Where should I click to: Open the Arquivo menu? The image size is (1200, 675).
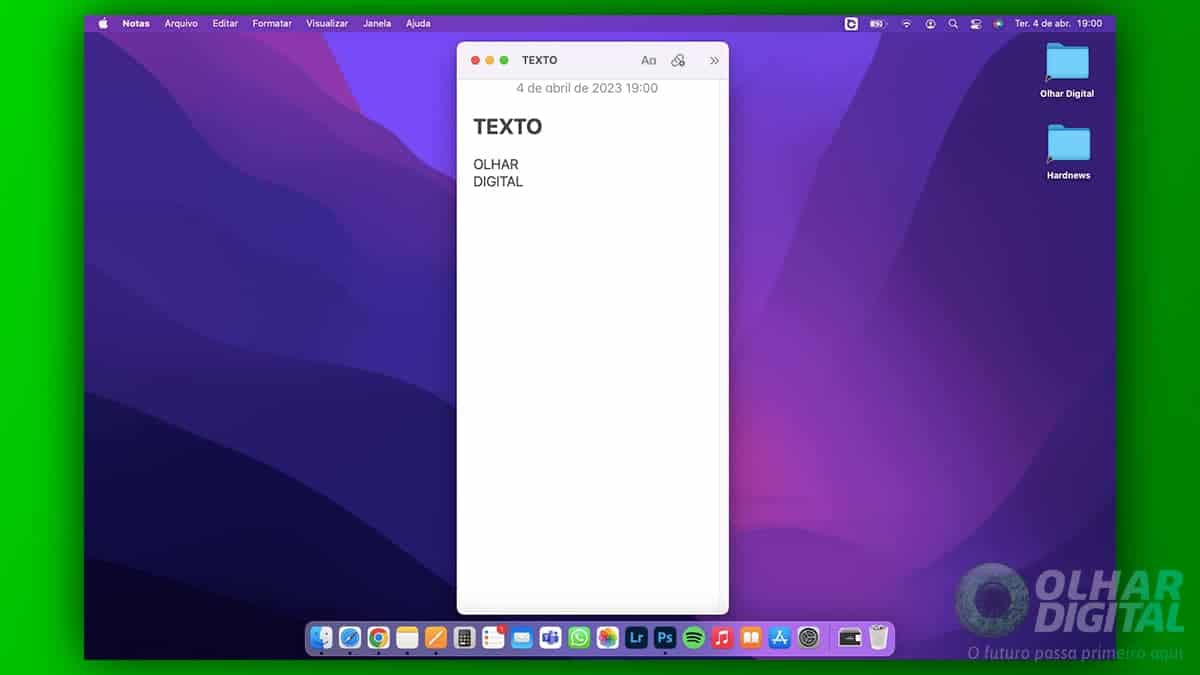click(x=181, y=23)
